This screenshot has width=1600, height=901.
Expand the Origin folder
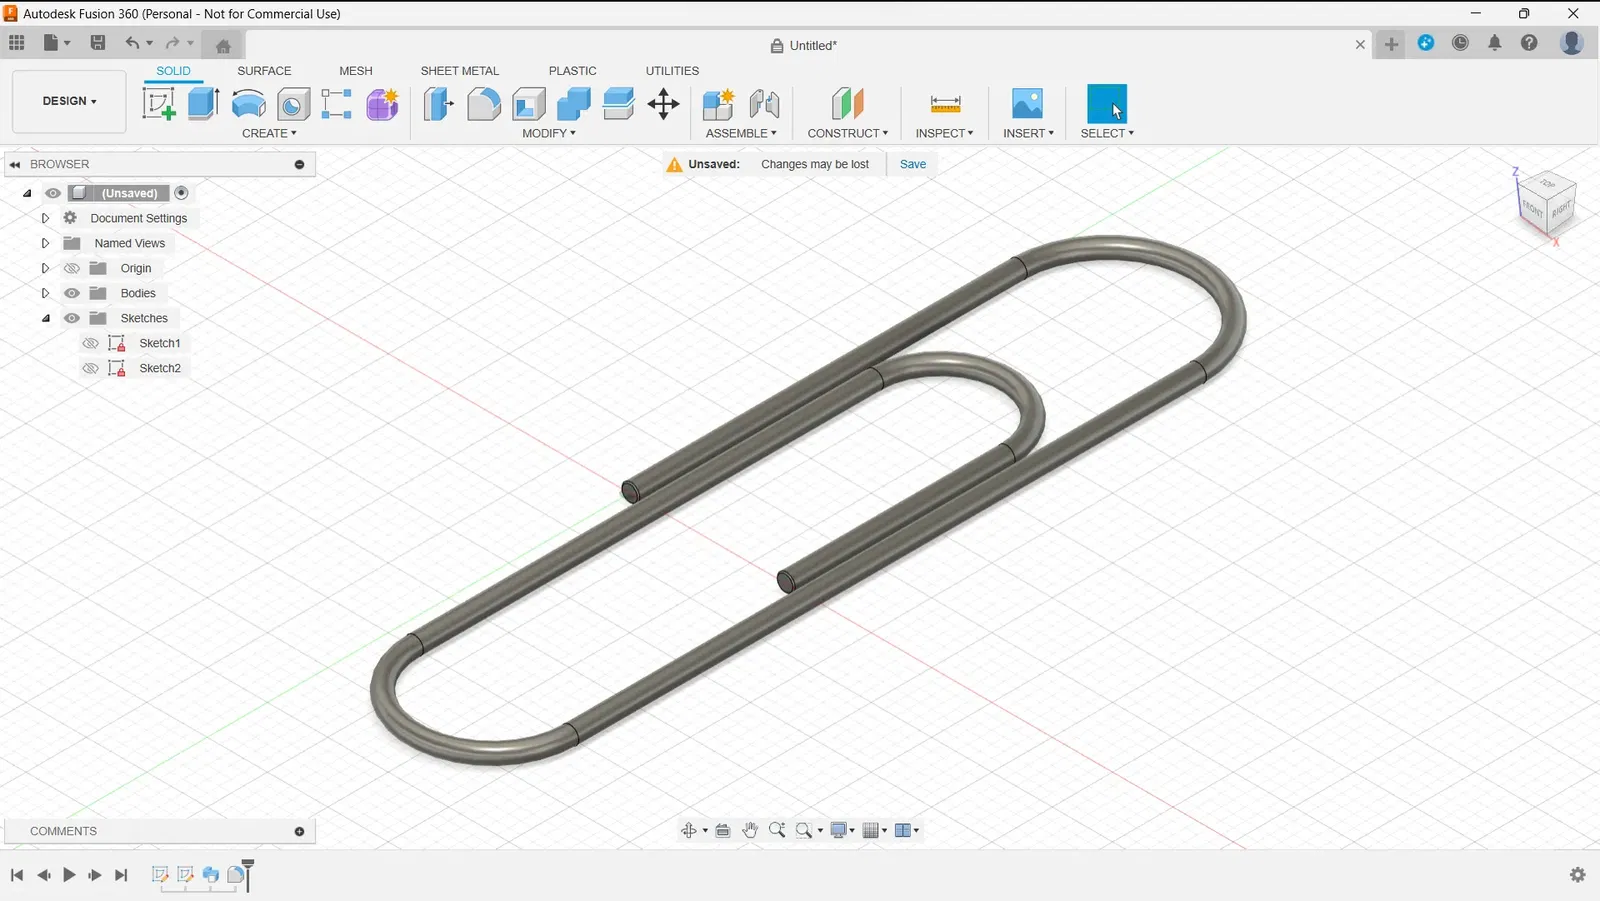pyautogui.click(x=45, y=268)
